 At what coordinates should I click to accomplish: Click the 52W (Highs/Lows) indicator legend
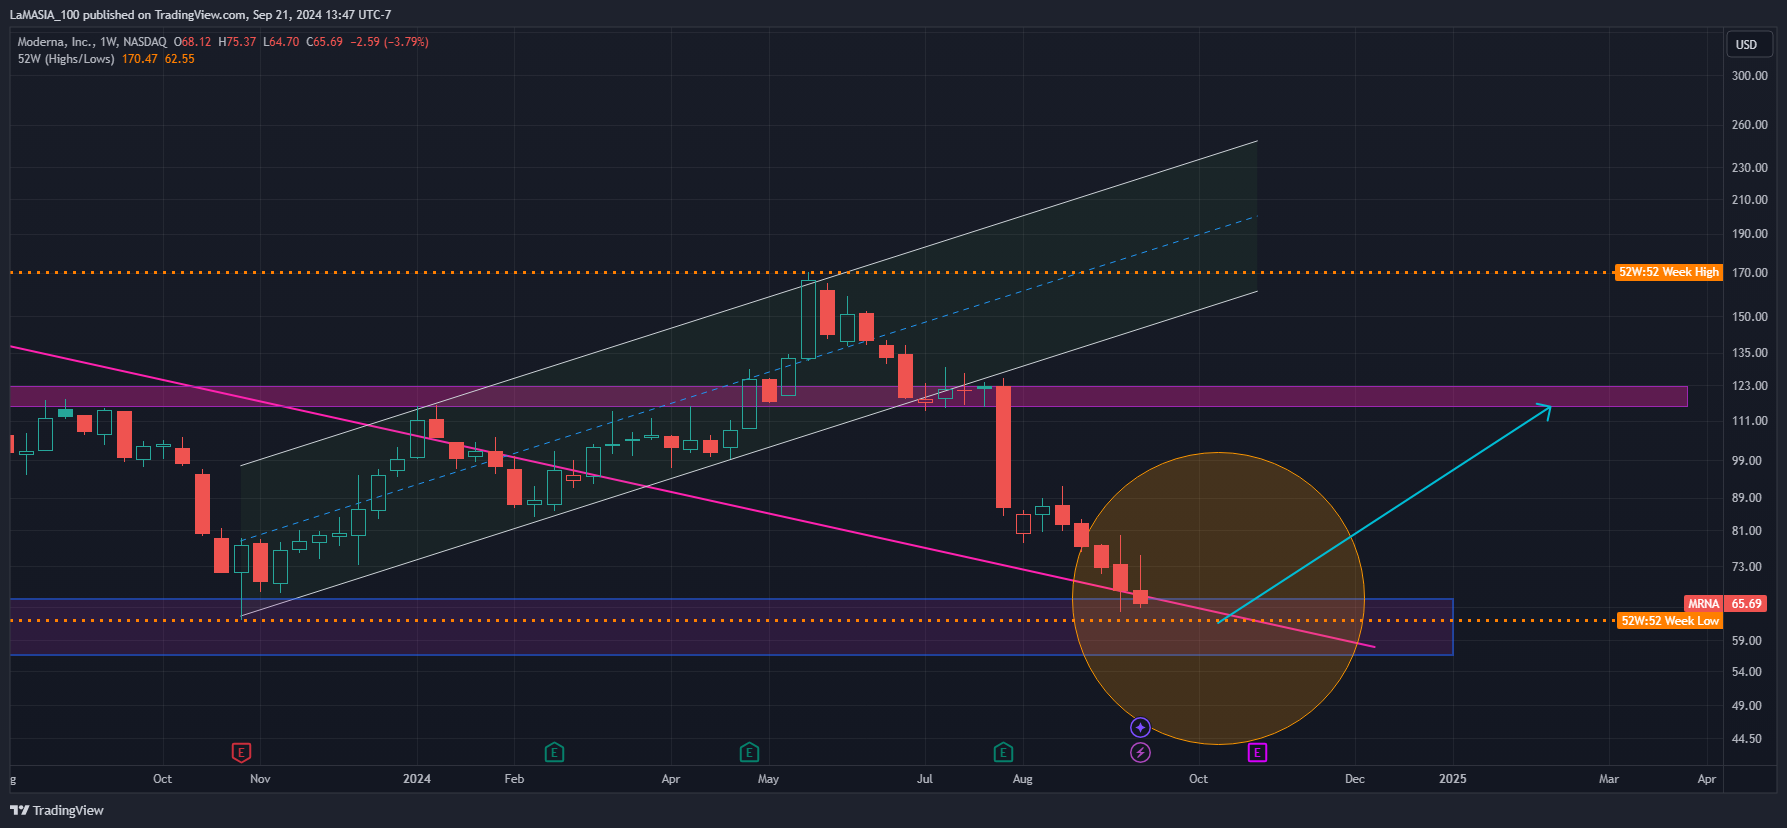click(x=66, y=59)
